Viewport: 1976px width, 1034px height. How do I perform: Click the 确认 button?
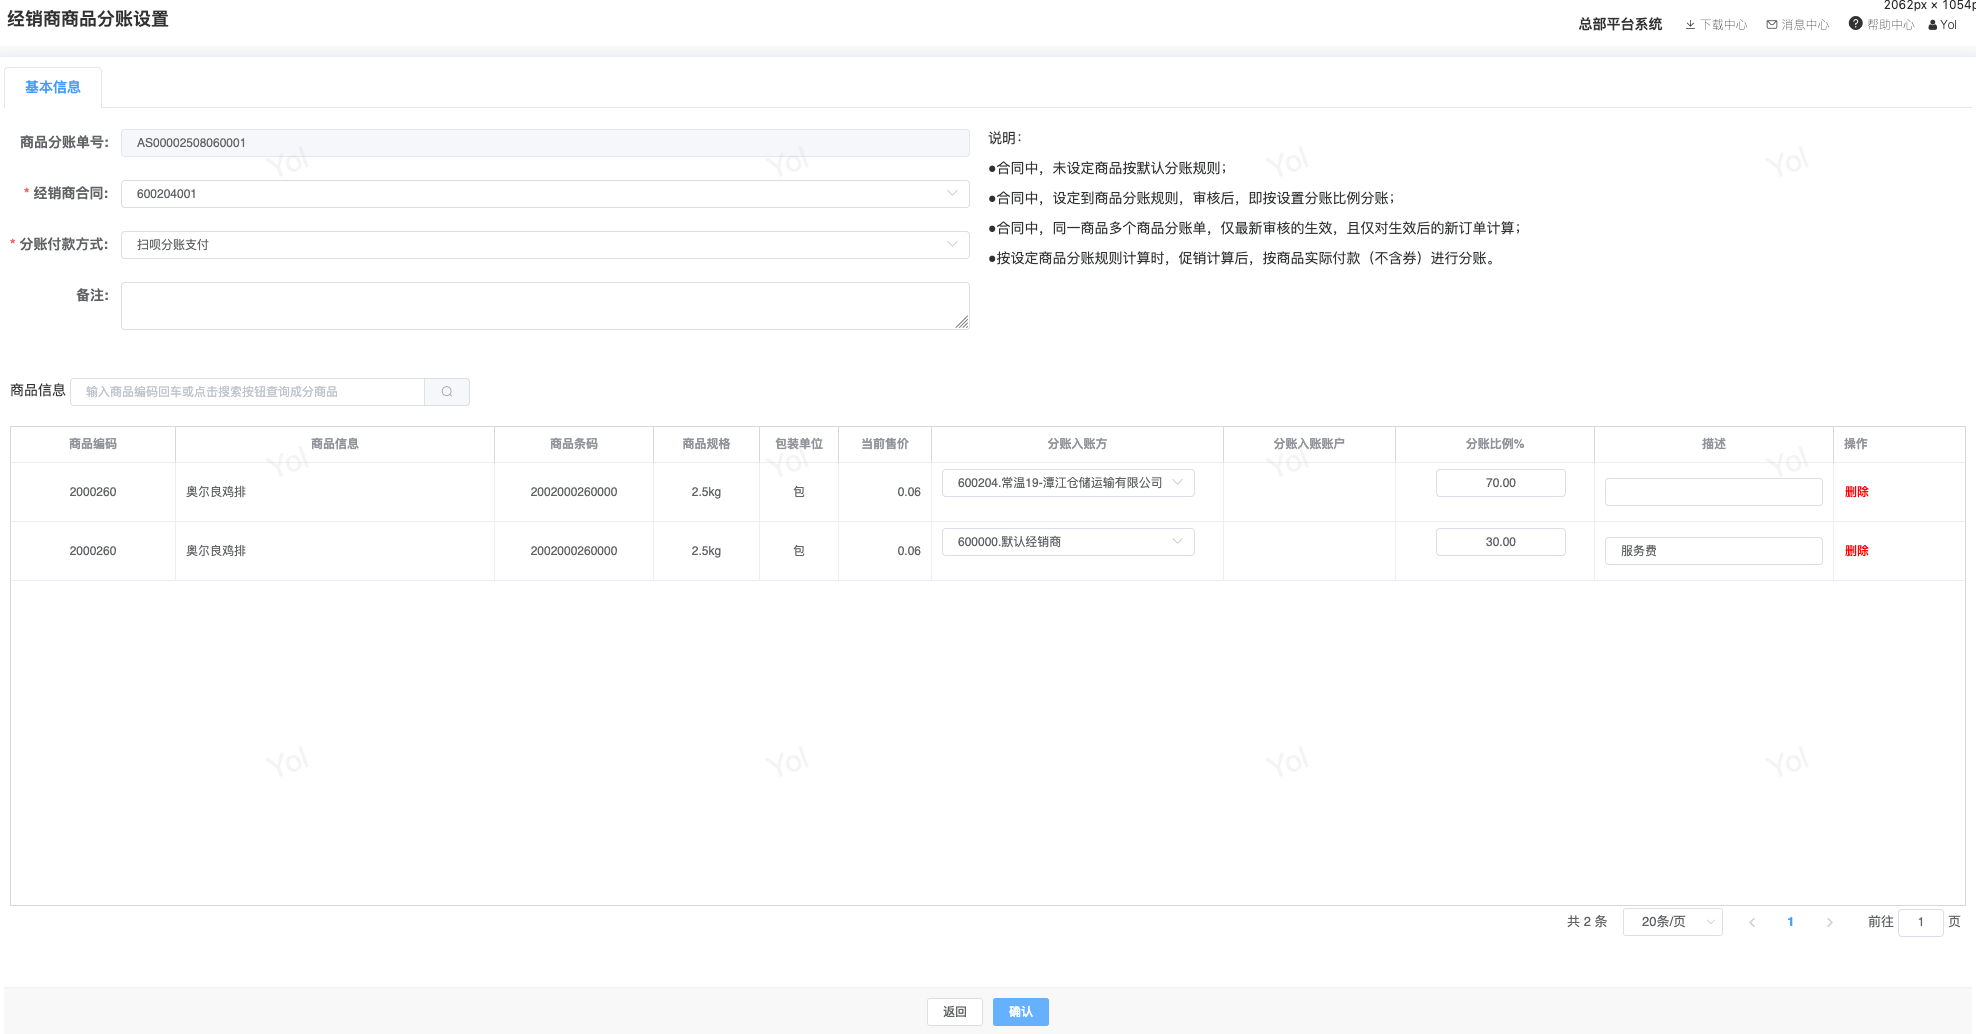1021,1012
